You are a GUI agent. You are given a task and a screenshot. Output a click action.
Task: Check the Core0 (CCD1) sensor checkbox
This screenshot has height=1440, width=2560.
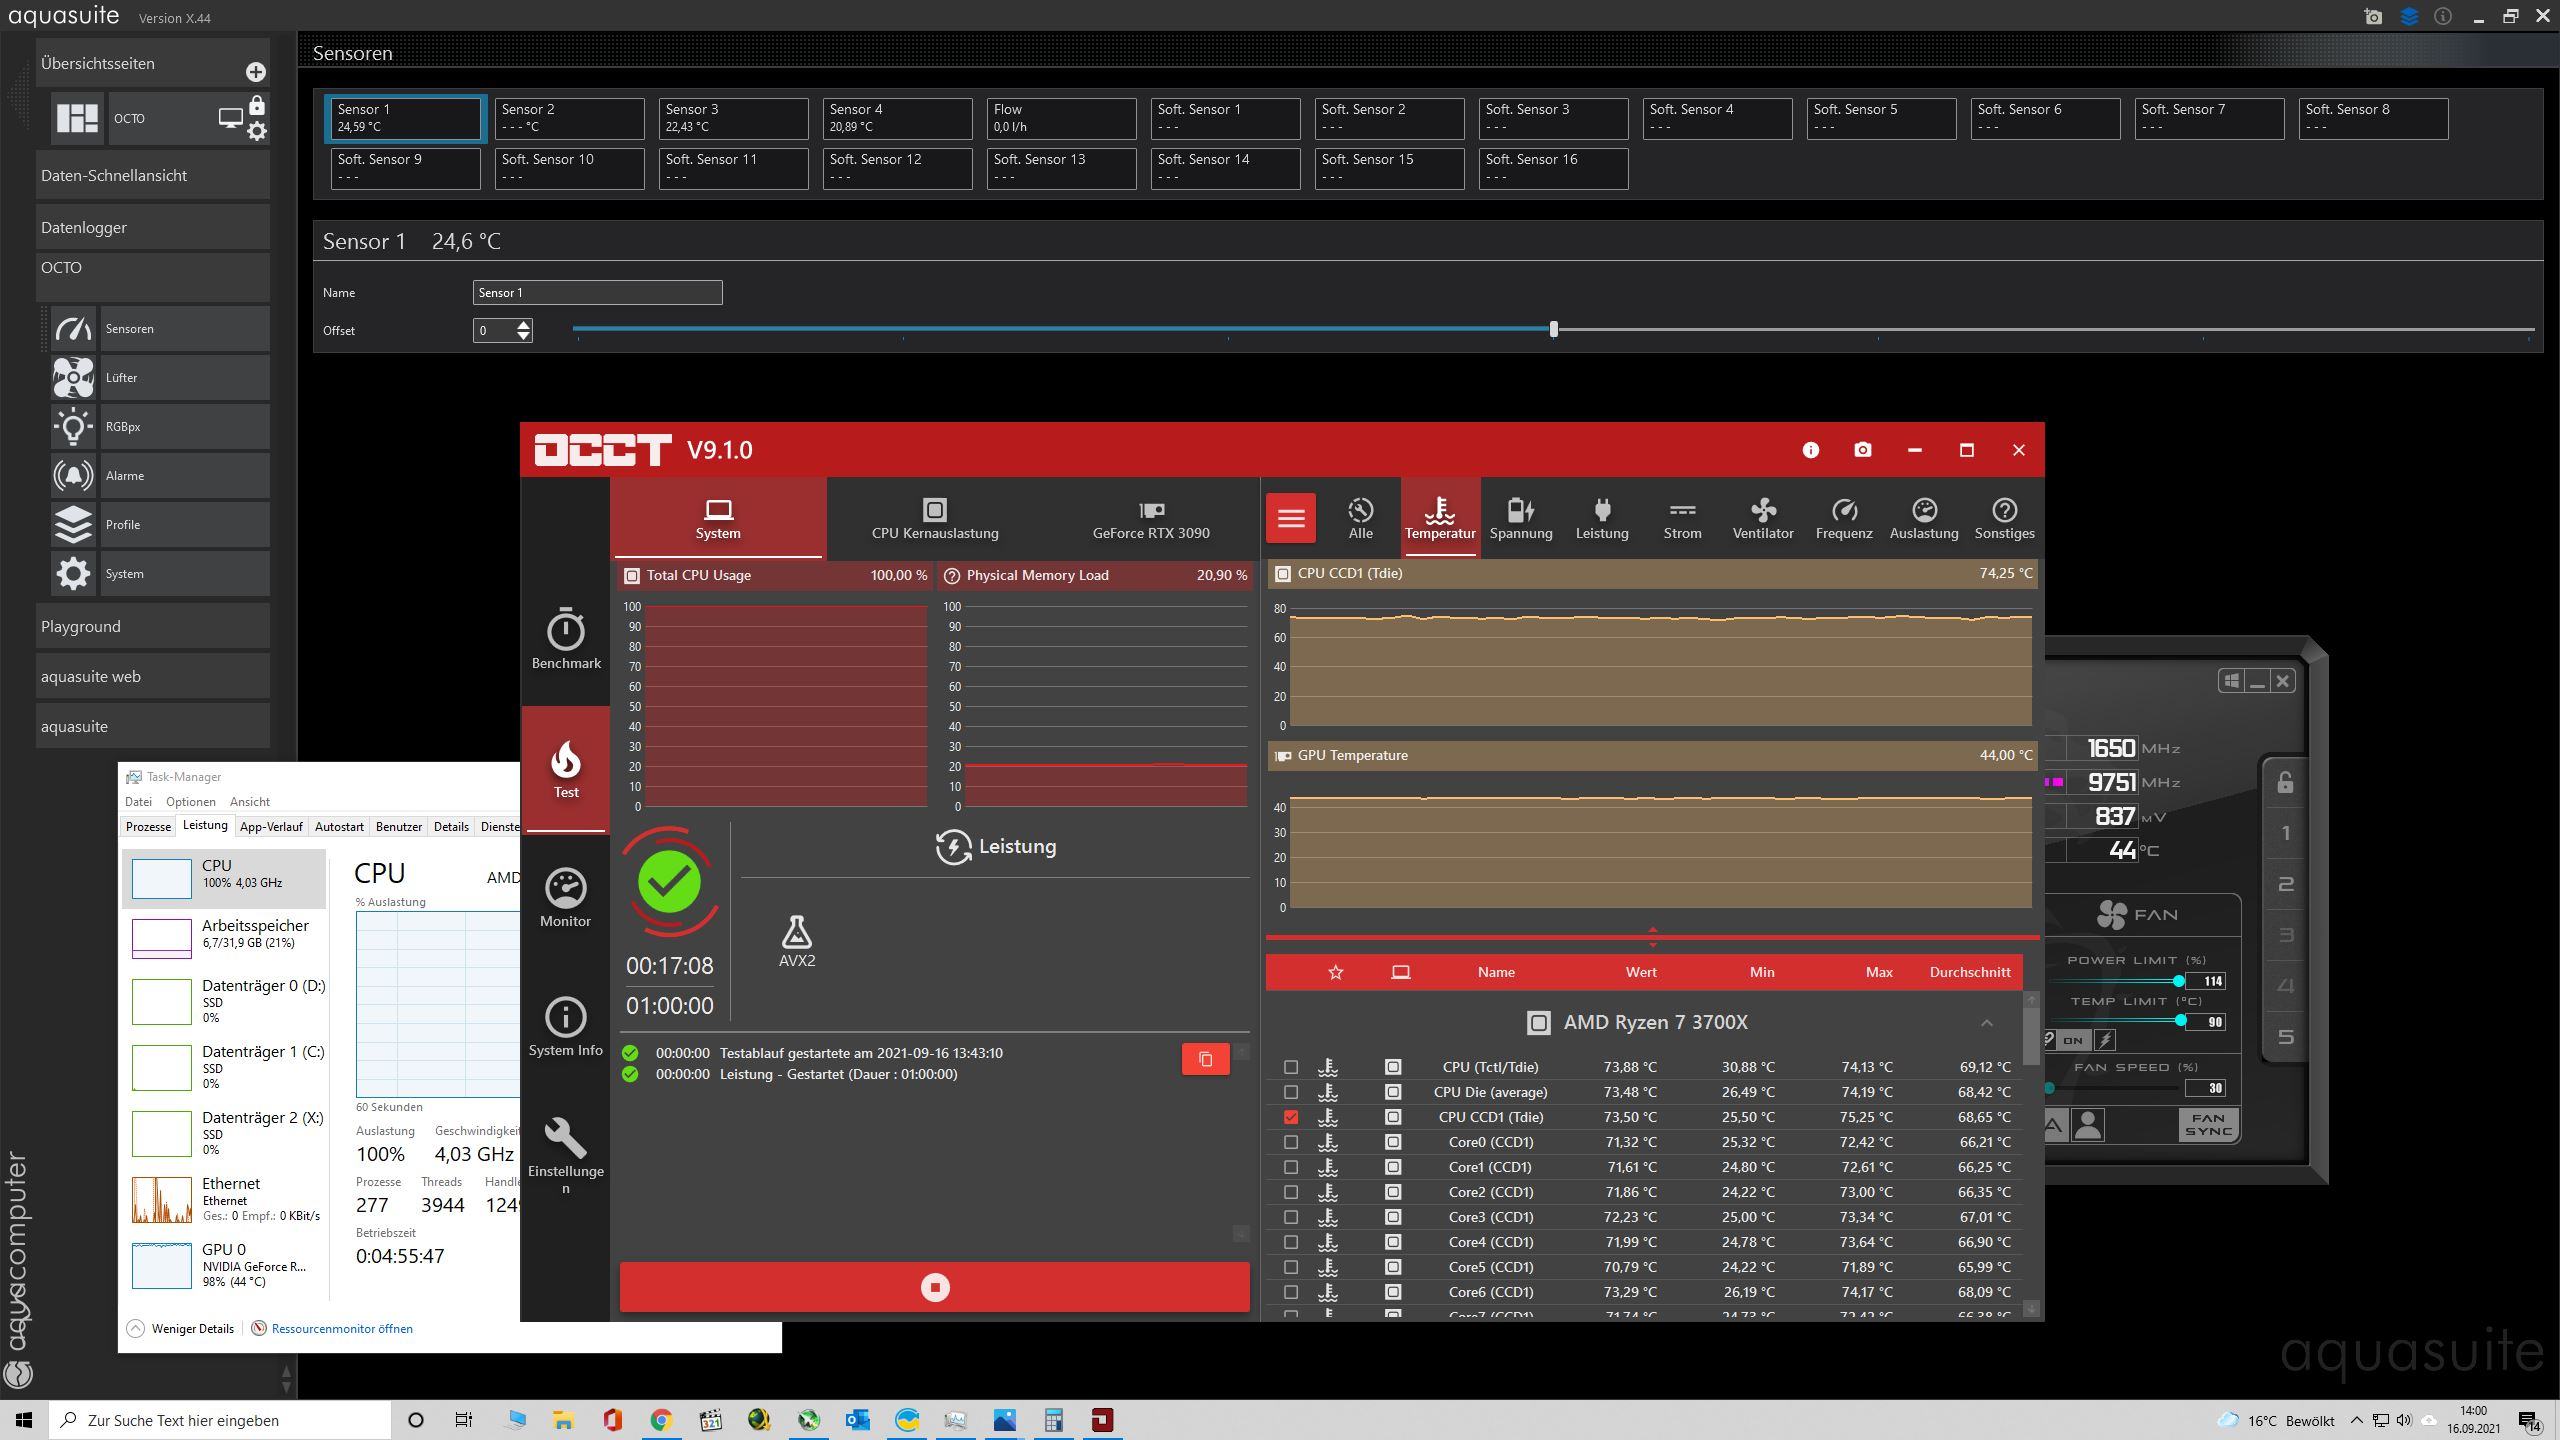(1291, 1142)
